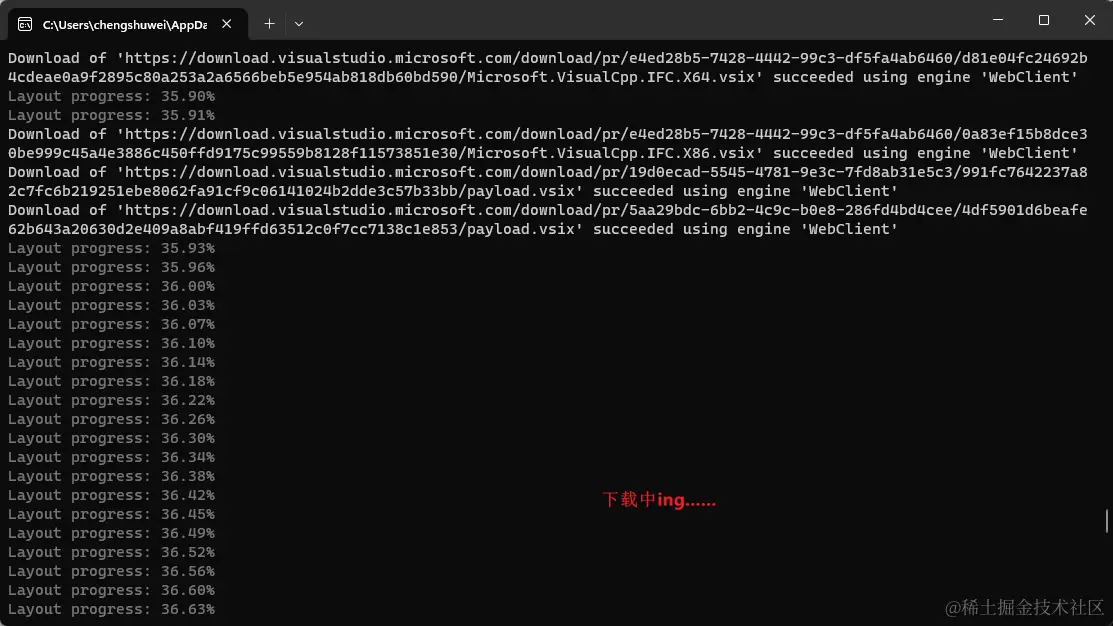
Task: Click 'Layout progress: 36.18%' line
Action: pos(111,381)
